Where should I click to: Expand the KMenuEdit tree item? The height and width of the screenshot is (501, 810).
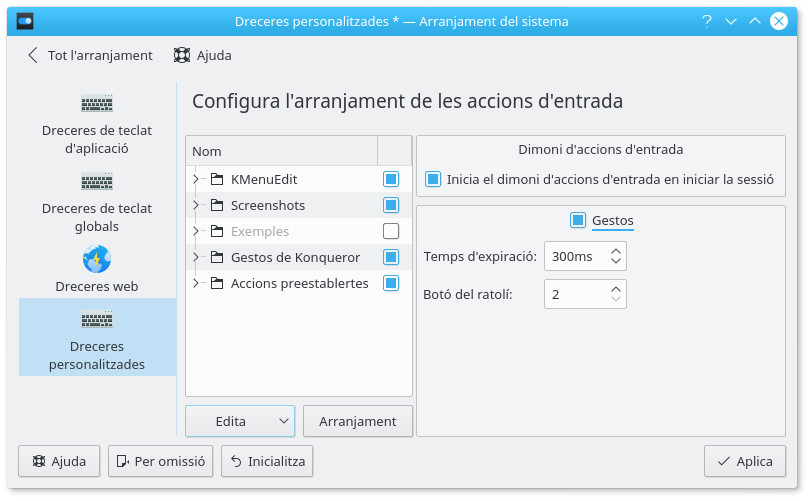(195, 179)
